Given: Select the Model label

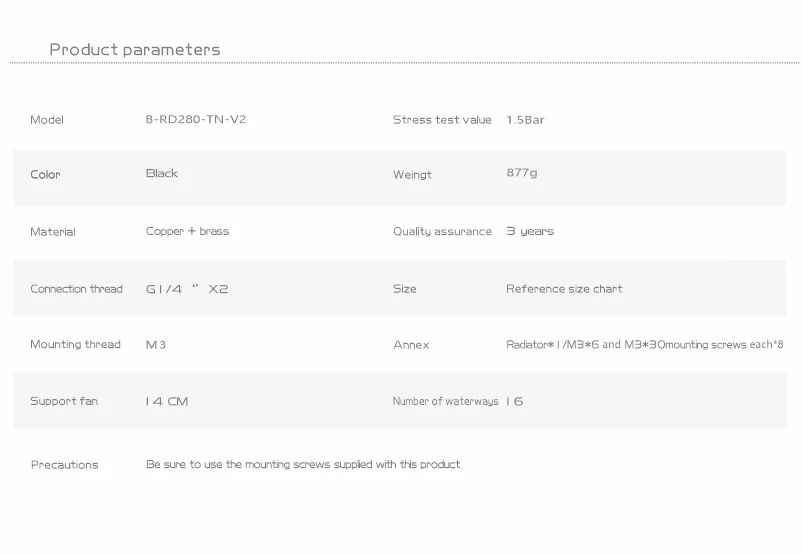Looking at the screenshot, I should tap(47, 120).
